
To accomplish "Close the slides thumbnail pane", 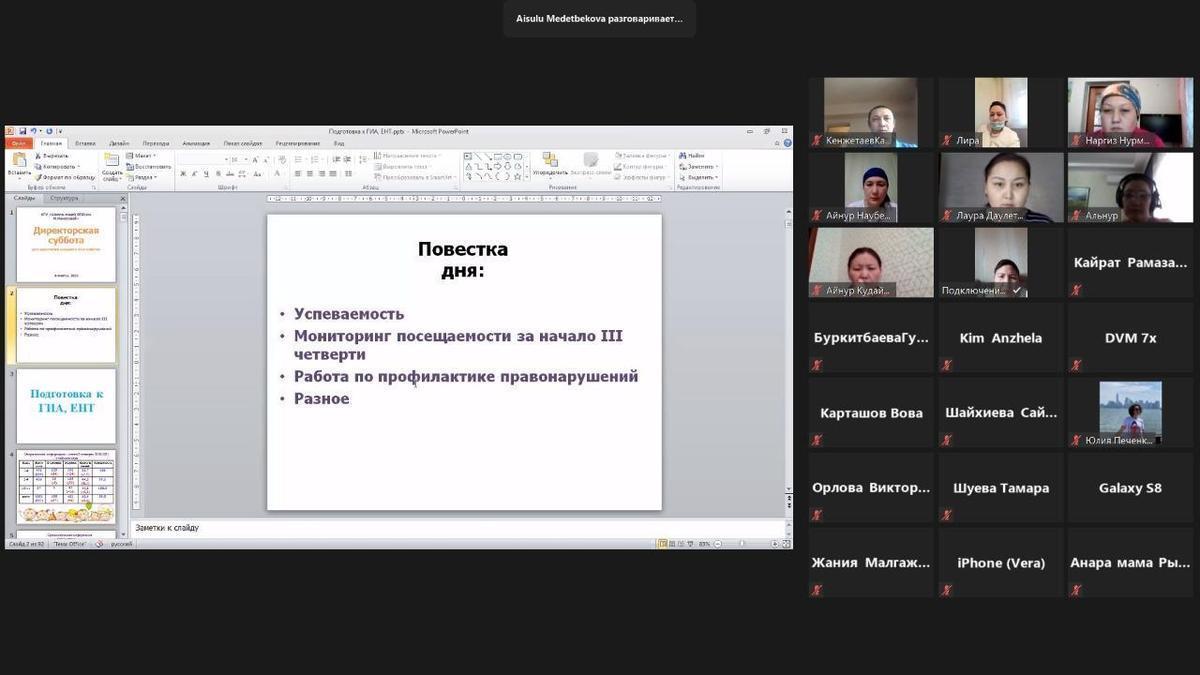I will 124,198.
